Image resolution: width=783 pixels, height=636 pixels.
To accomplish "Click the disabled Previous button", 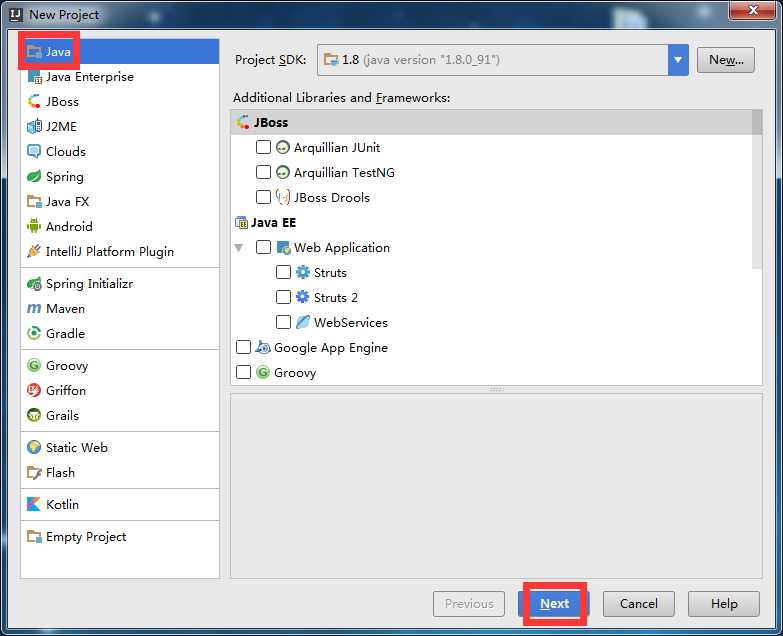I will pos(469,604).
